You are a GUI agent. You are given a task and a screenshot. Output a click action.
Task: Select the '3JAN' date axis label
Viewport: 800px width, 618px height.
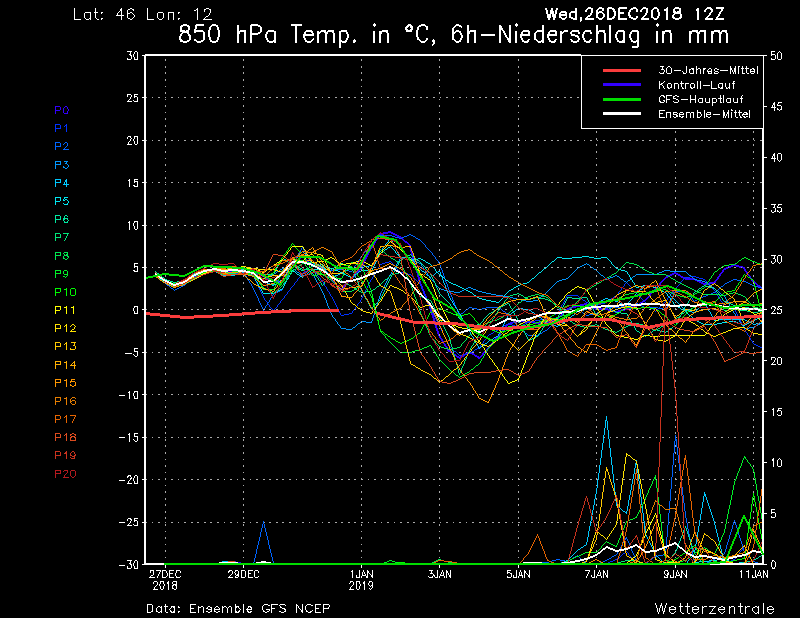click(x=440, y=574)
